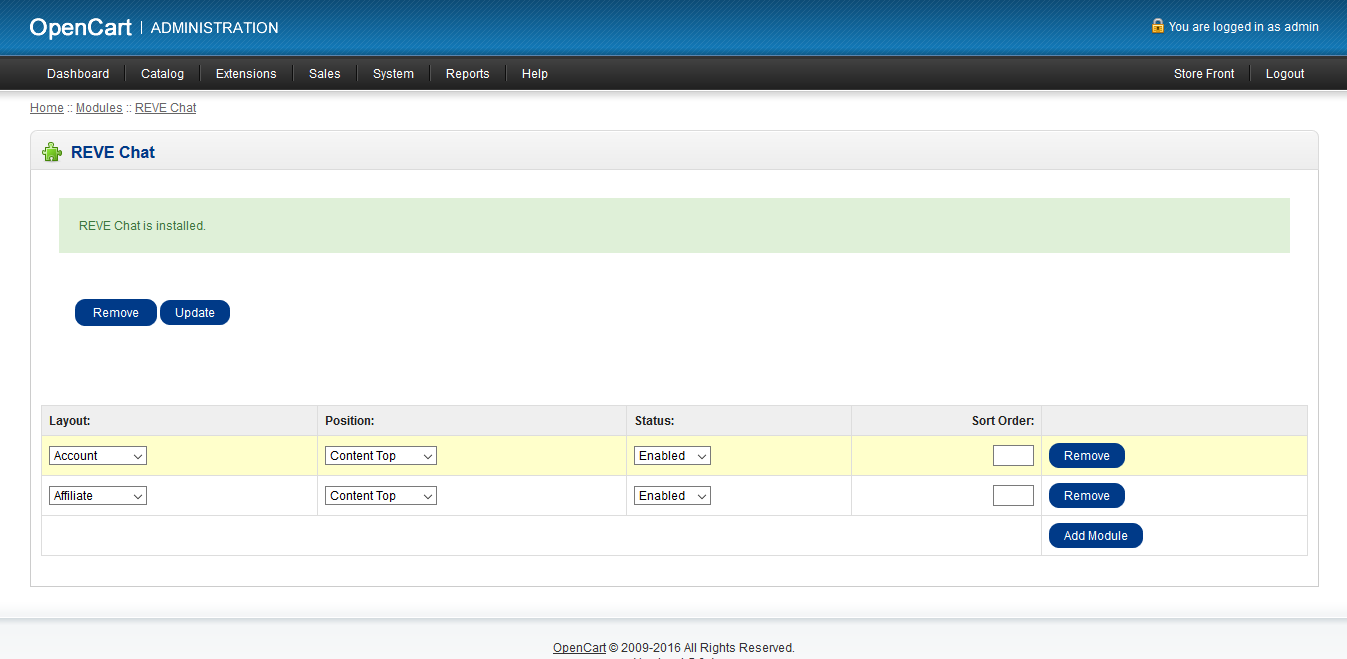
Task: Open the Sales menu
Action: pos(325,73)
